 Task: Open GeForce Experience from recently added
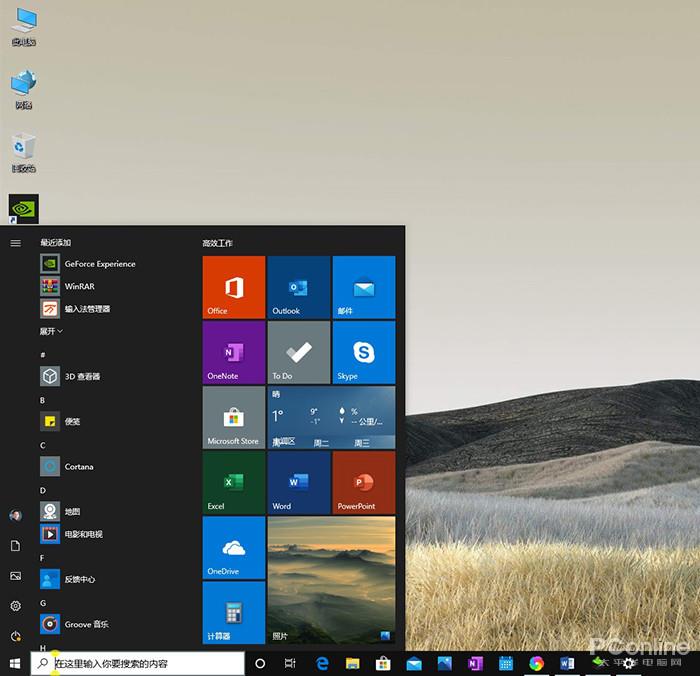tap(99, 264)
